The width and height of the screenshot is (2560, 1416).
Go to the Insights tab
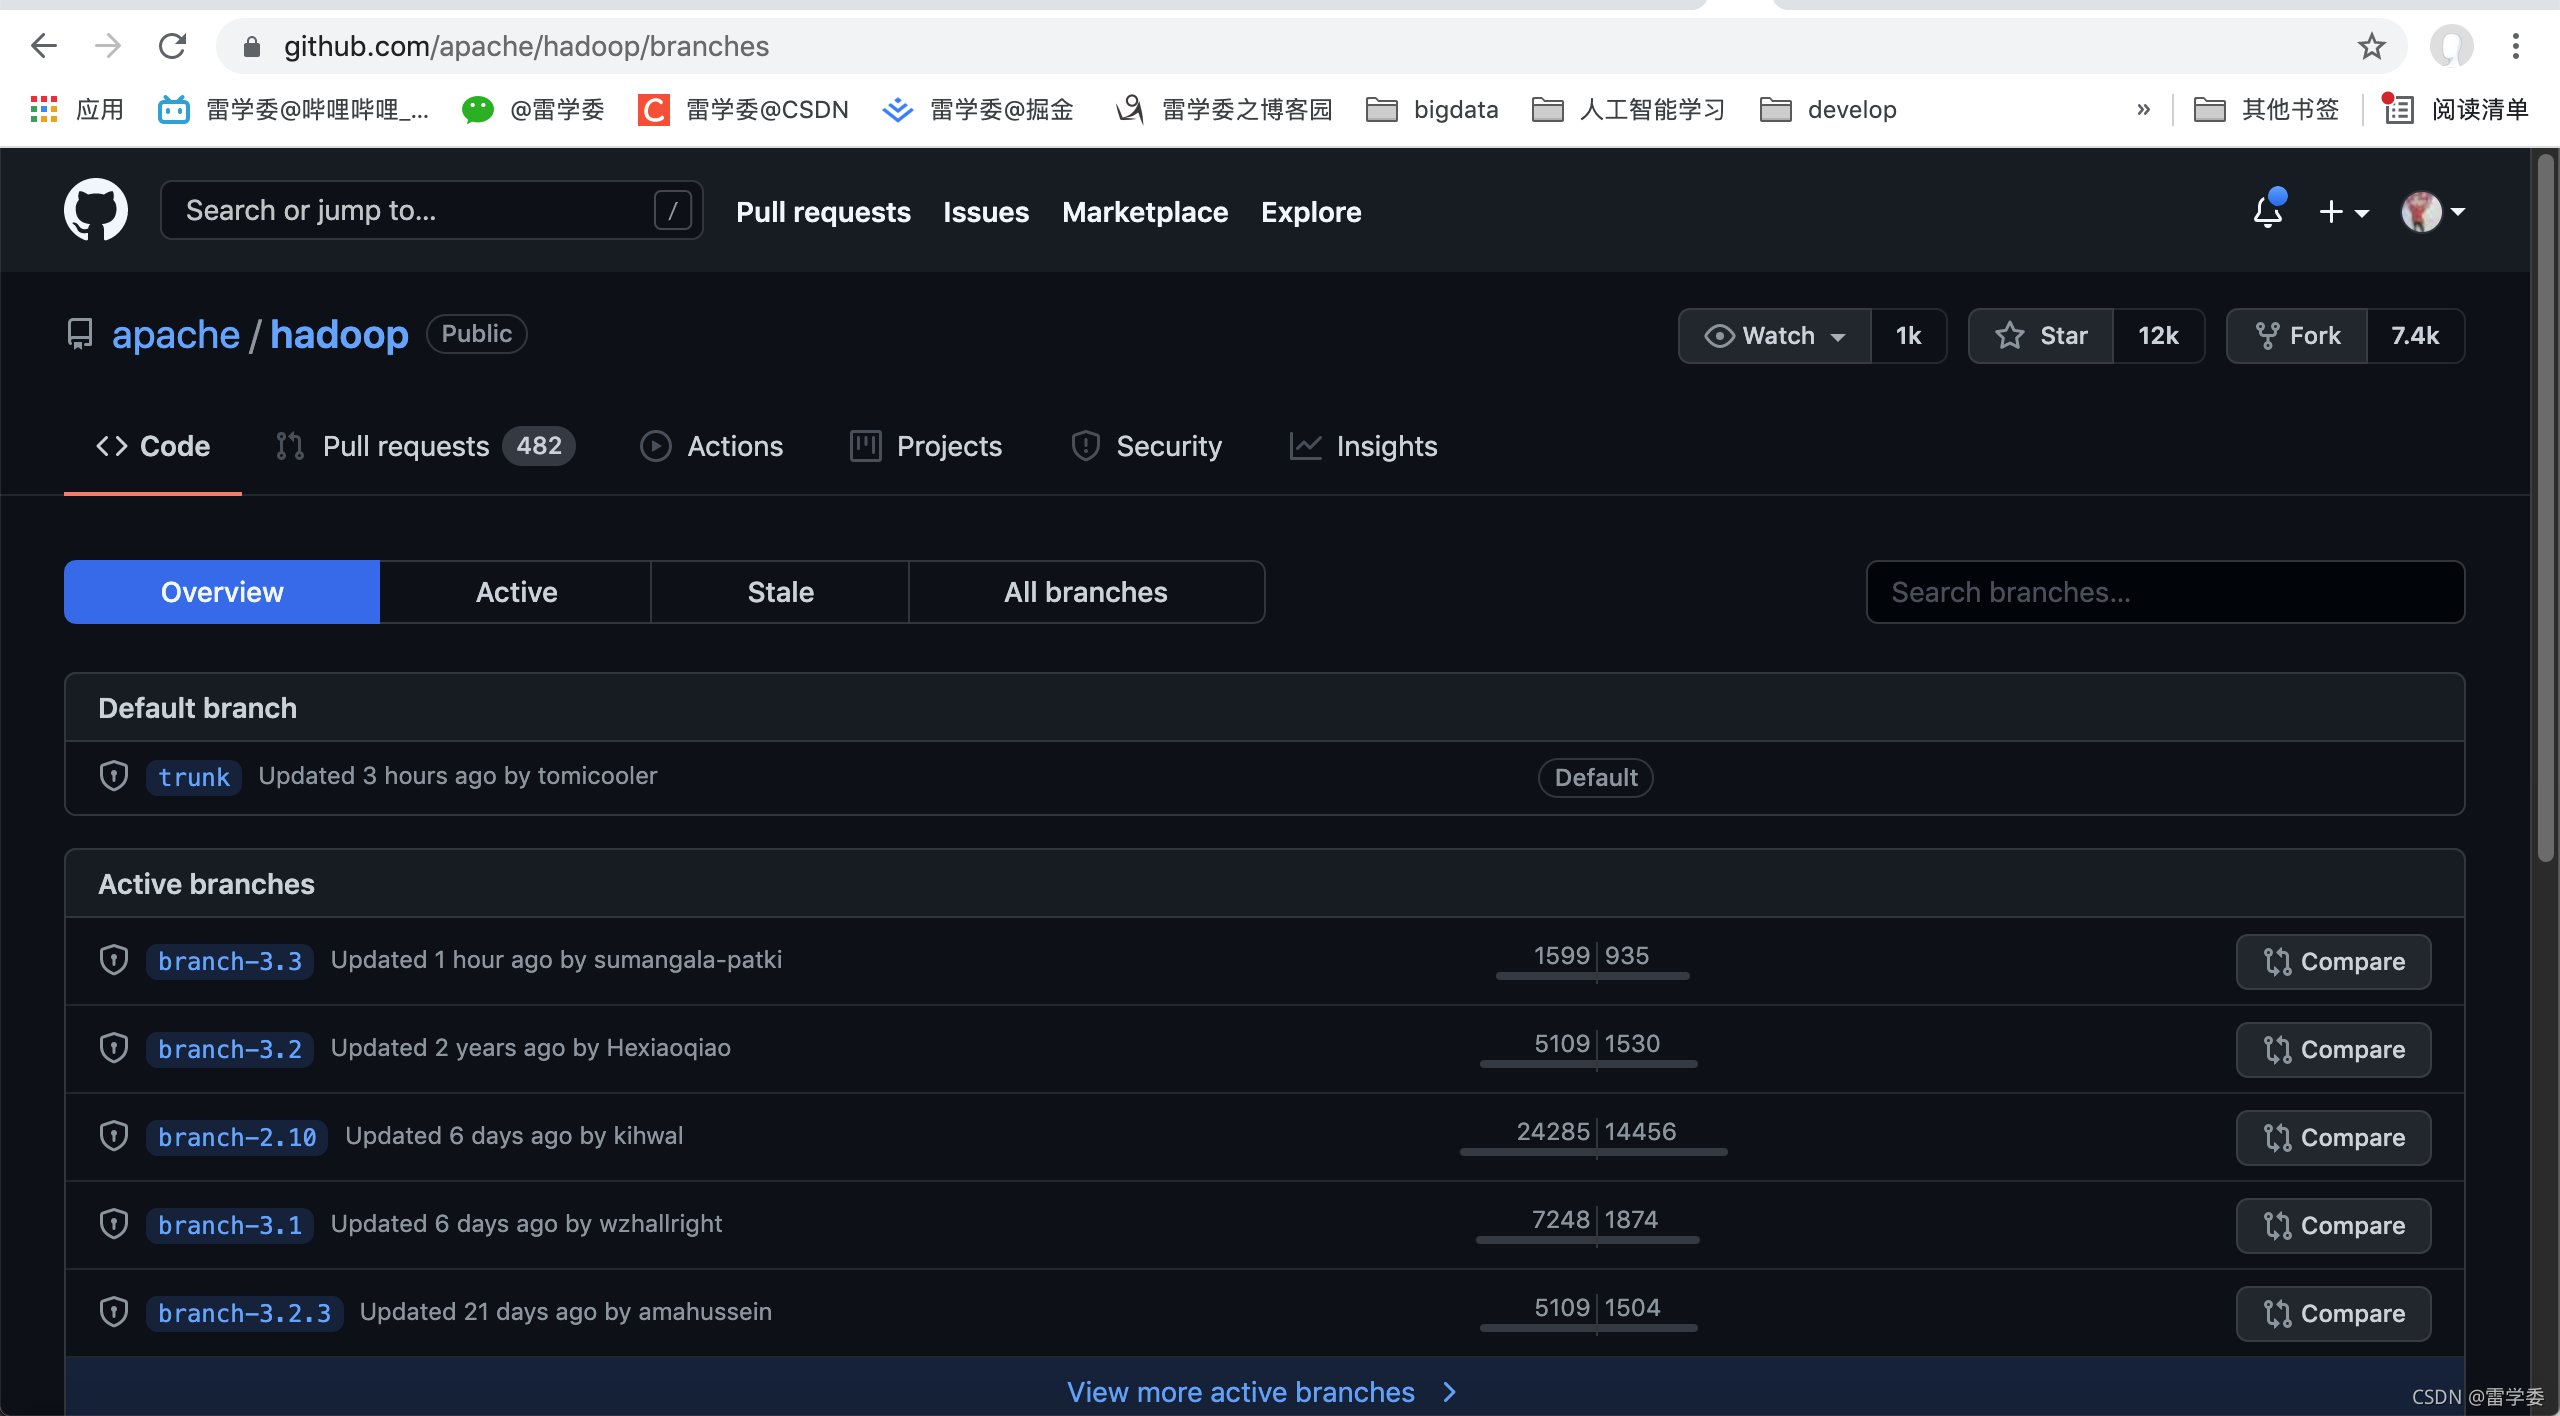1363,446
